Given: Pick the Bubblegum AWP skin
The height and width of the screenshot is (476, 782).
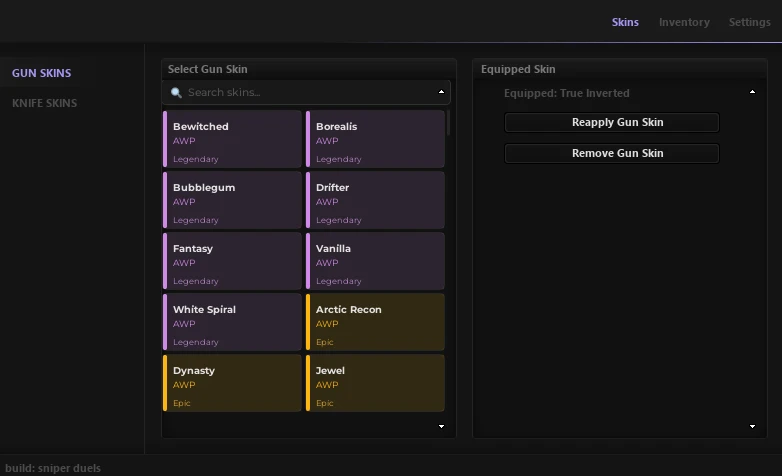Looking at the screenshot, I should [x=232, y=200].
